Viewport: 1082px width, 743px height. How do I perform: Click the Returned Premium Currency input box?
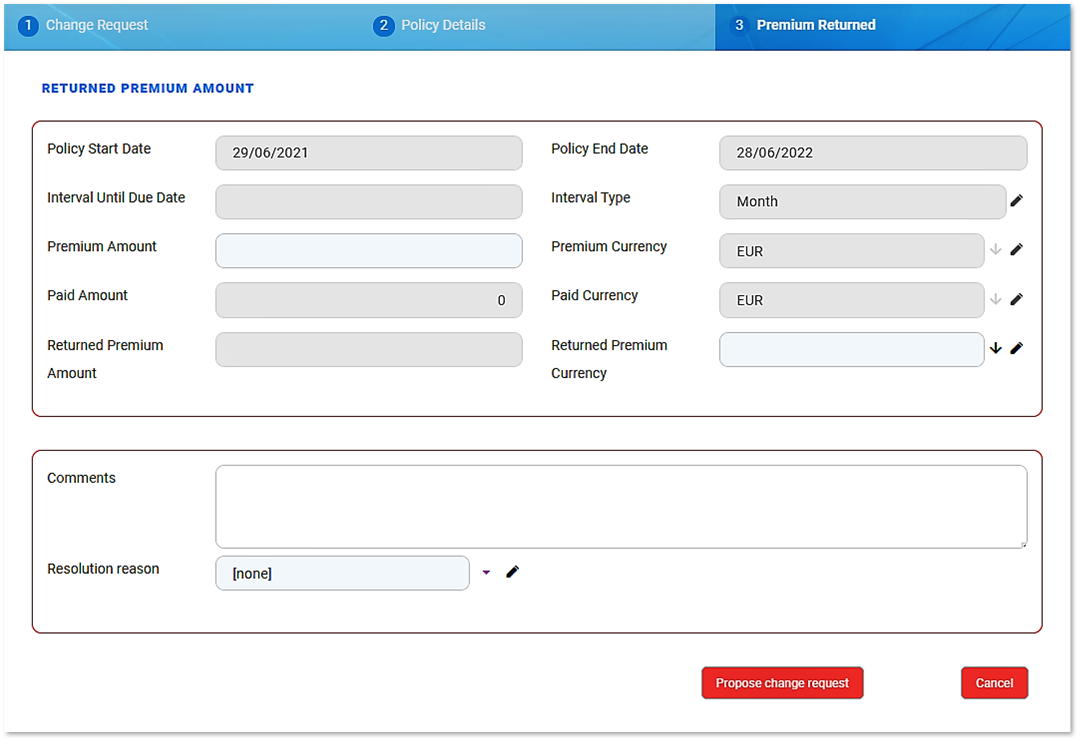(851, 350)
